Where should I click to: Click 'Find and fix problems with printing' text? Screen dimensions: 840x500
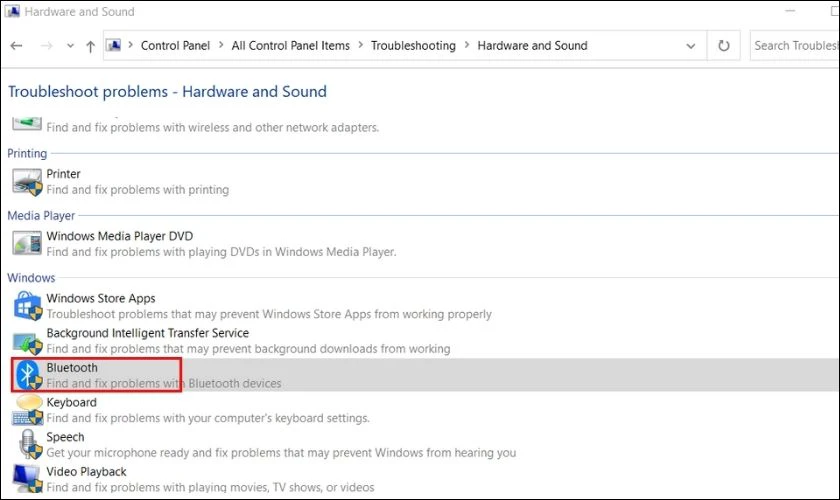[138, 190]
